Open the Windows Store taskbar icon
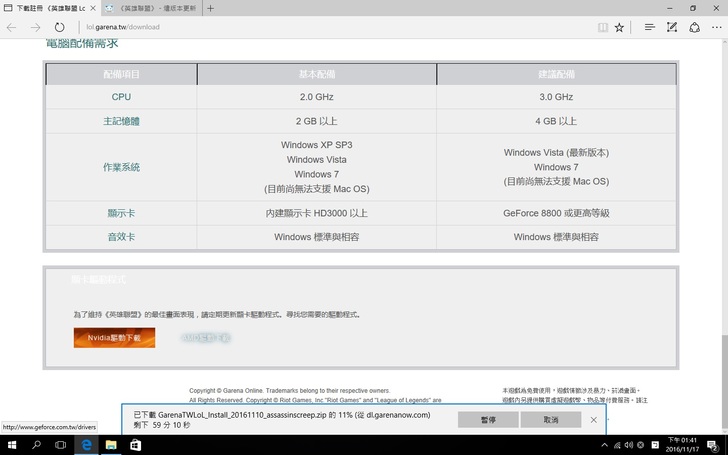This screenshot has width=728, height=455. click(136, 445)
